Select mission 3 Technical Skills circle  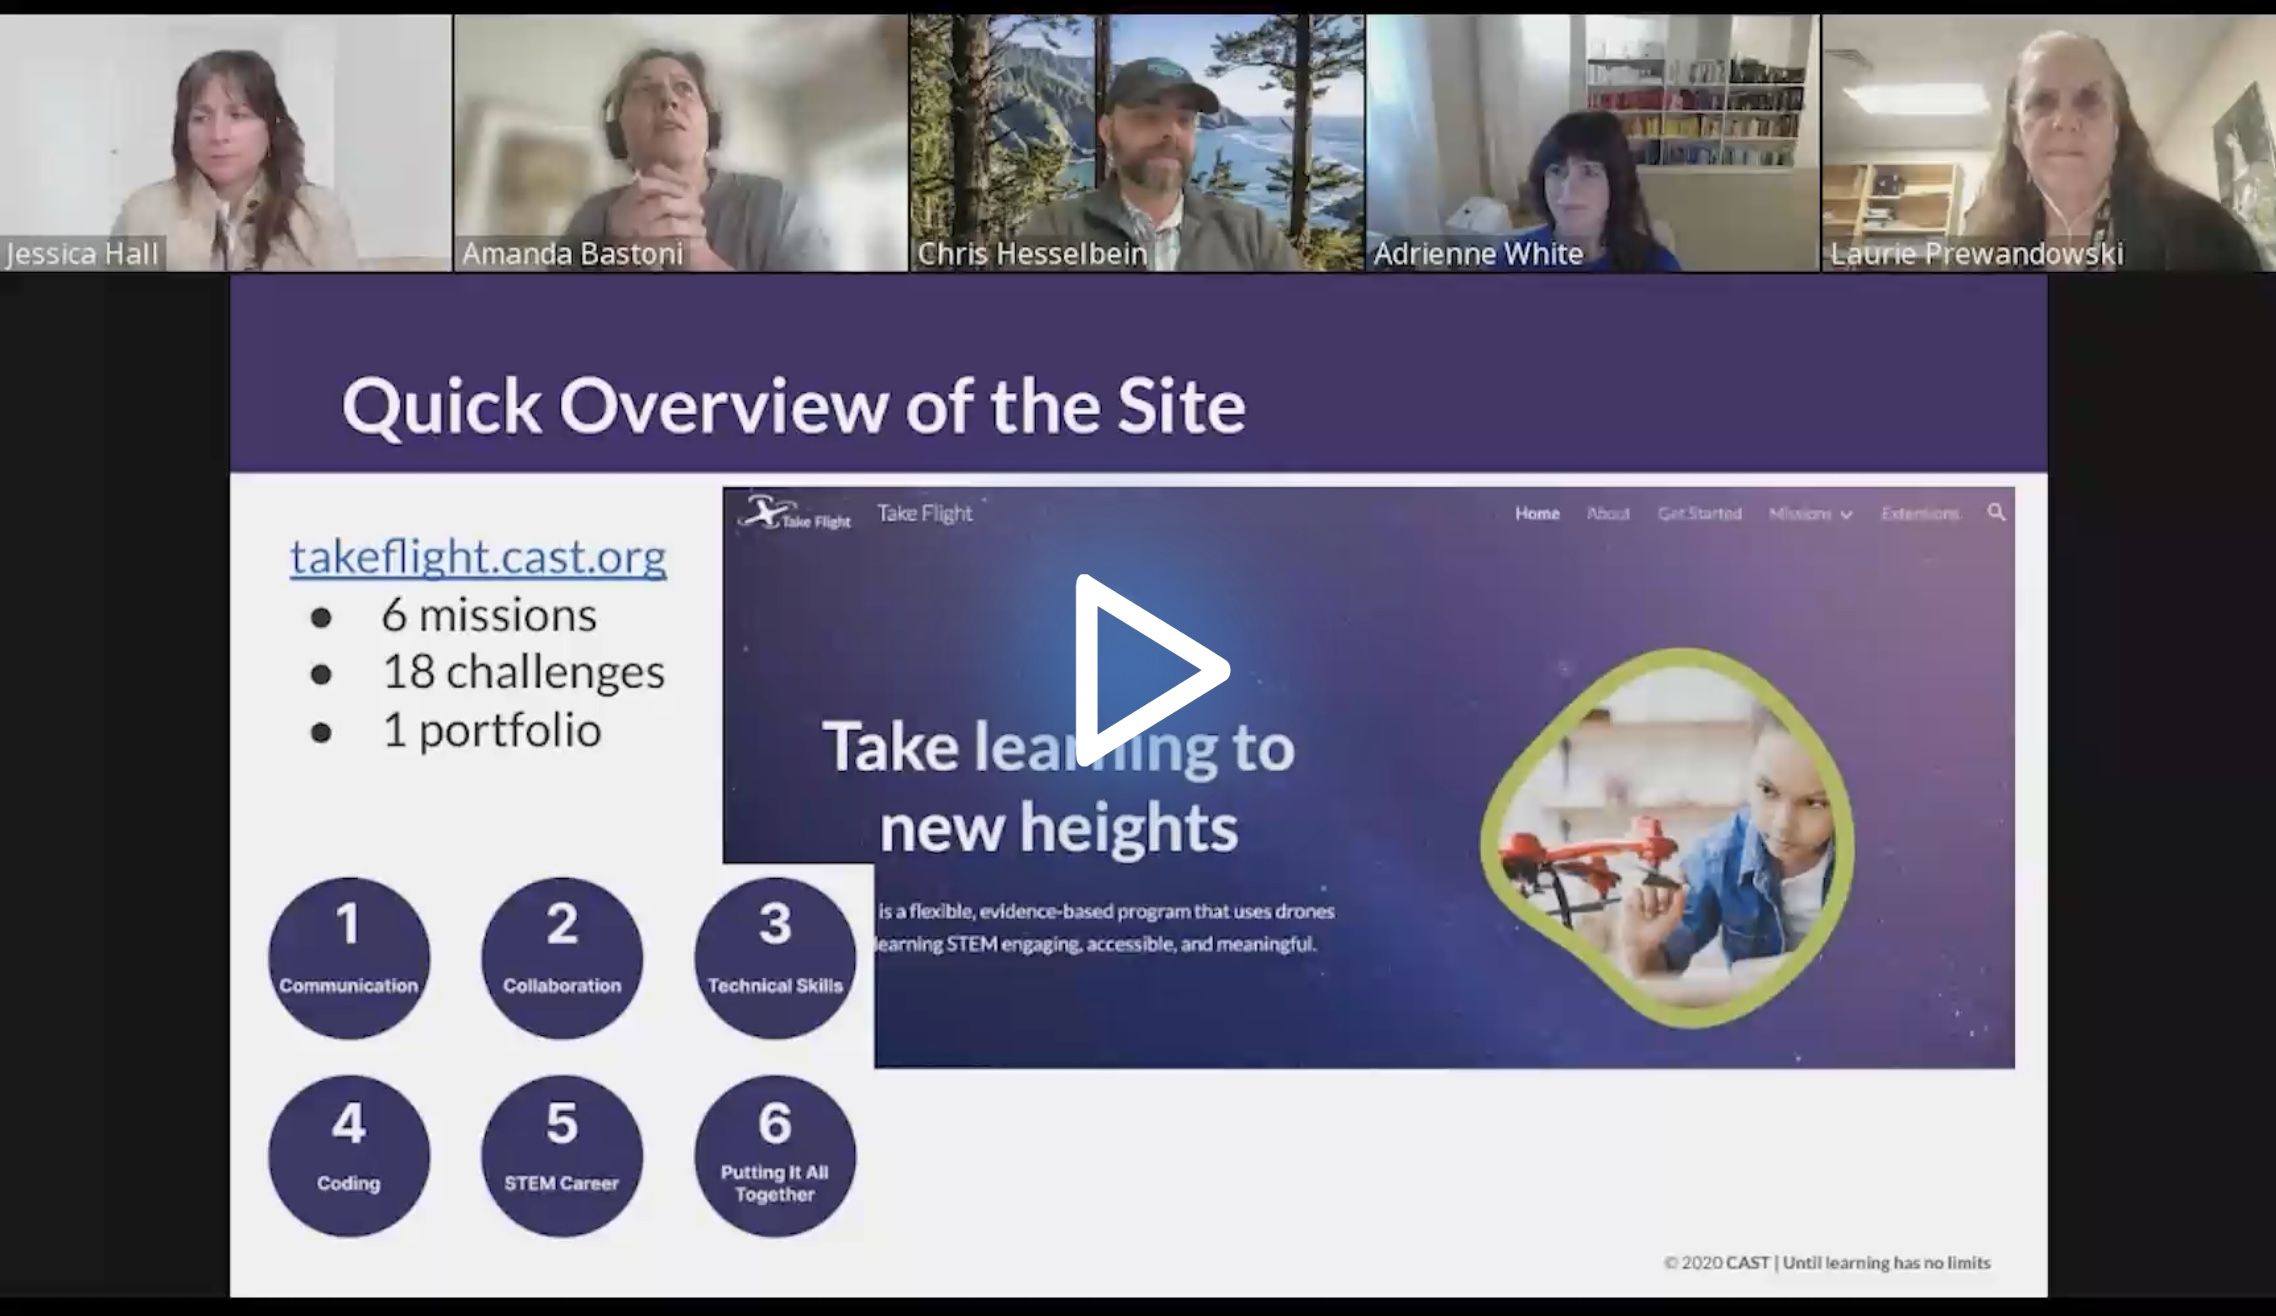pyautogui.click(x=775, y=957)
